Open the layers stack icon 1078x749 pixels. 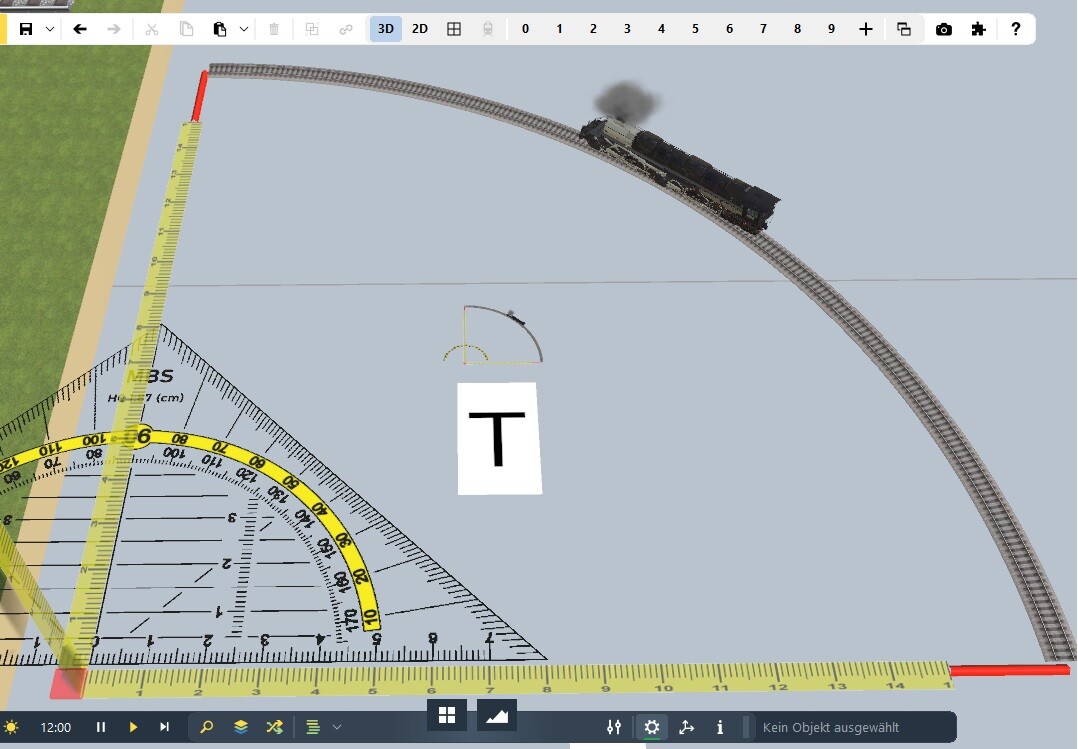[240, 727]
